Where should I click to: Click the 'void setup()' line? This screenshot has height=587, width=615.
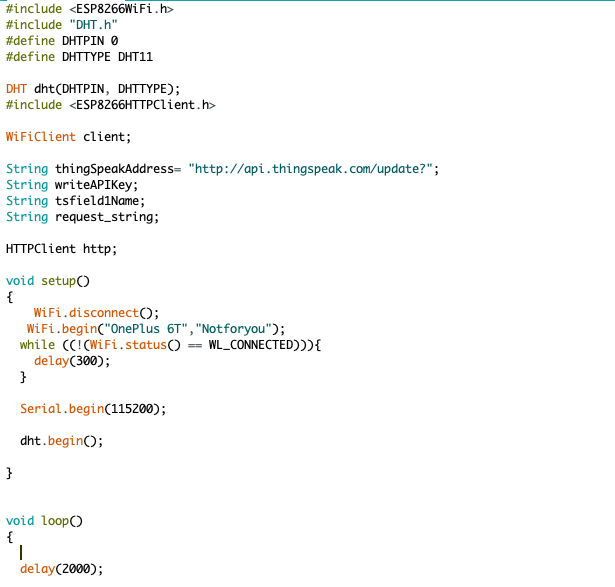(x=48, y=281)
